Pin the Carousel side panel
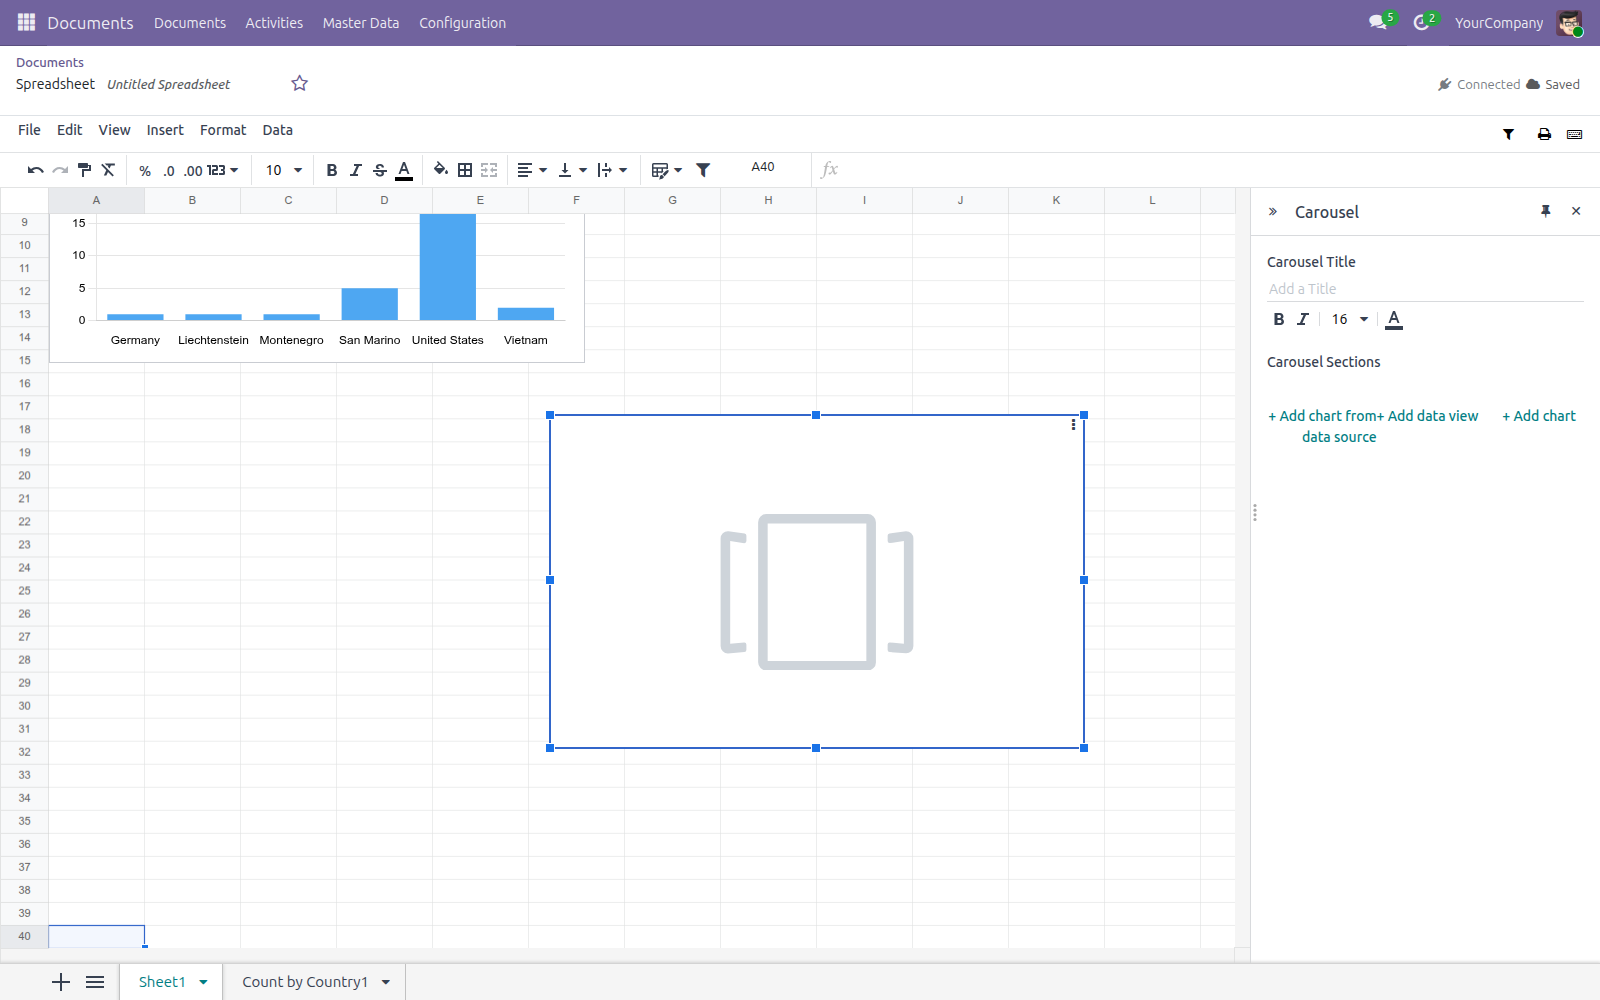1600x1000 pixels. [x=1546, y=211]
